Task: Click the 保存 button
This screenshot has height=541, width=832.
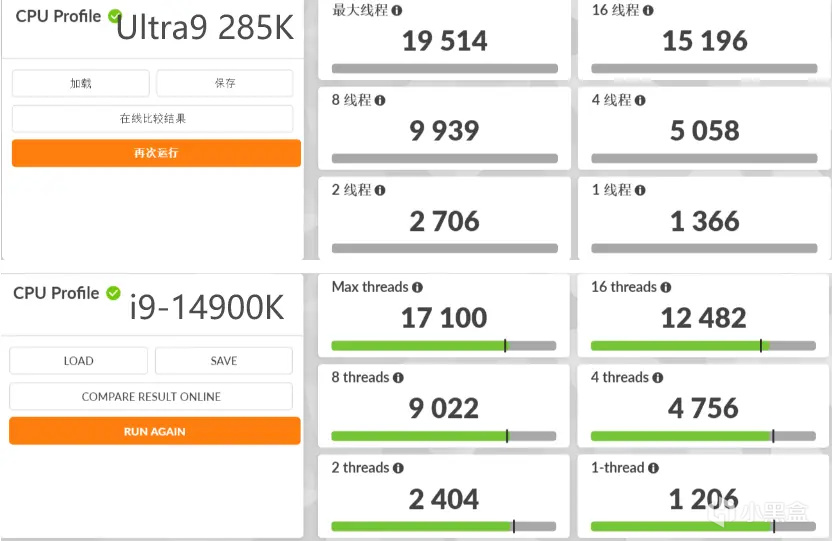Action: click(224, 83)
